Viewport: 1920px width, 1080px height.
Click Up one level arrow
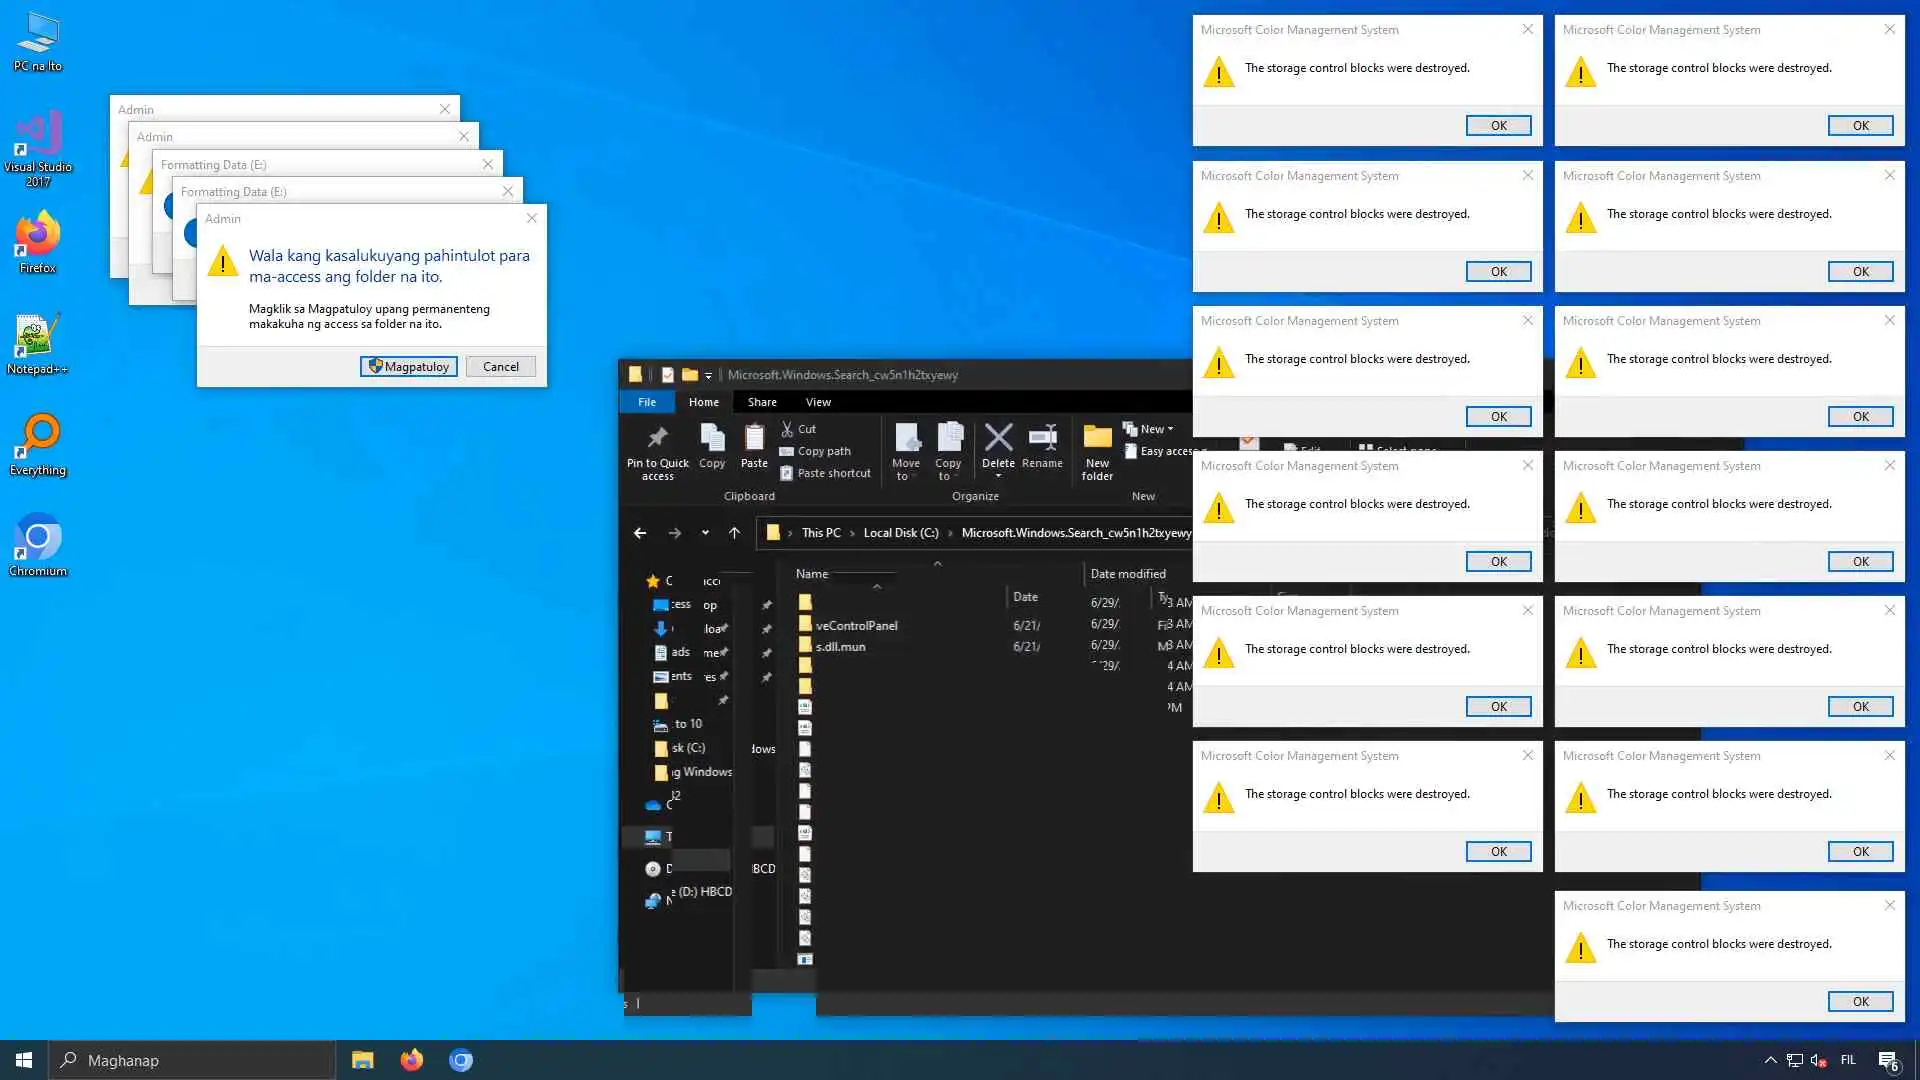(734, 533)
